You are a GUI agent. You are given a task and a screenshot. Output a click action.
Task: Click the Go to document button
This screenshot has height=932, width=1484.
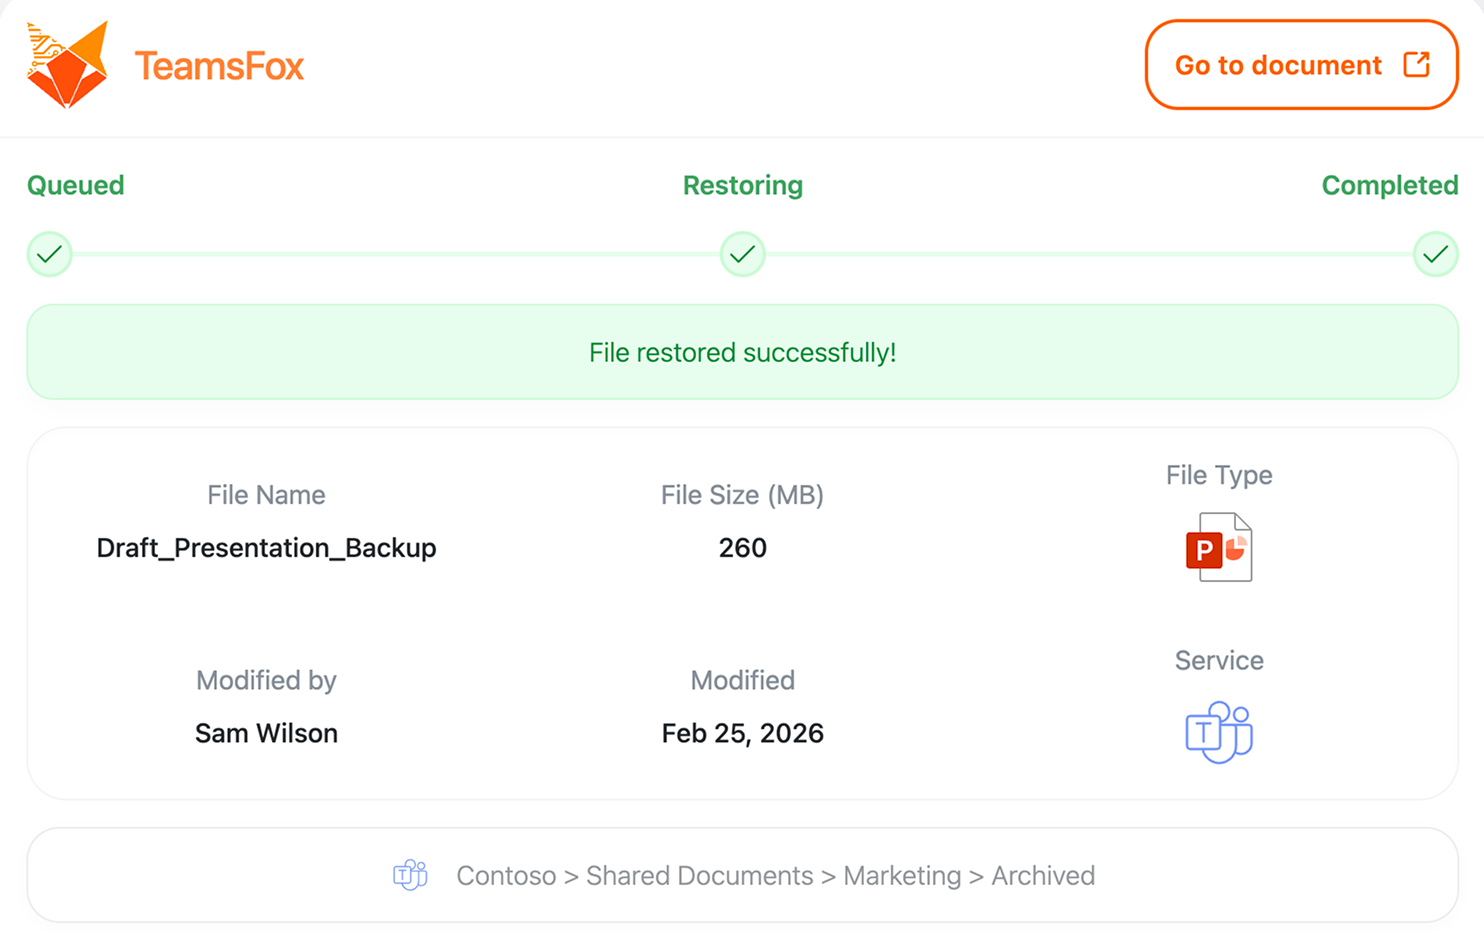pos(1301,64)
